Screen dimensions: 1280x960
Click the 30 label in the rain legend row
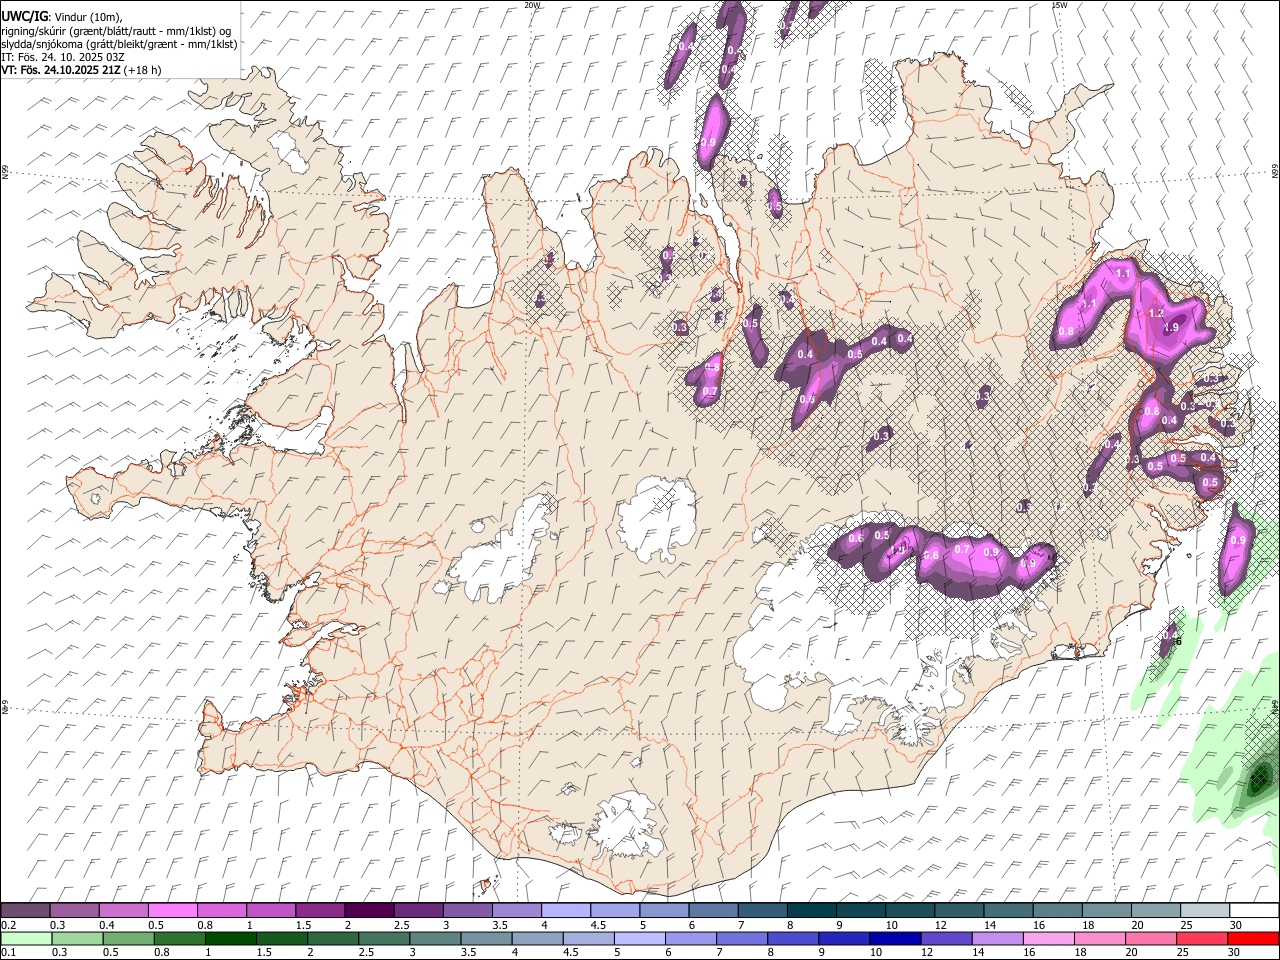[1236, 952]
